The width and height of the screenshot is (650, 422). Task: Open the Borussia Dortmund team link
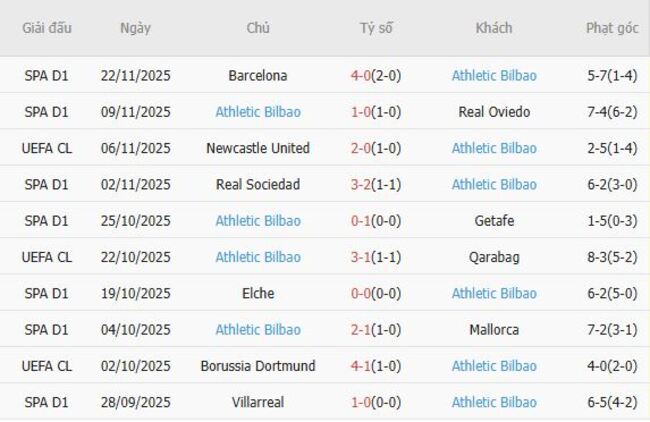tap(258, 366)
